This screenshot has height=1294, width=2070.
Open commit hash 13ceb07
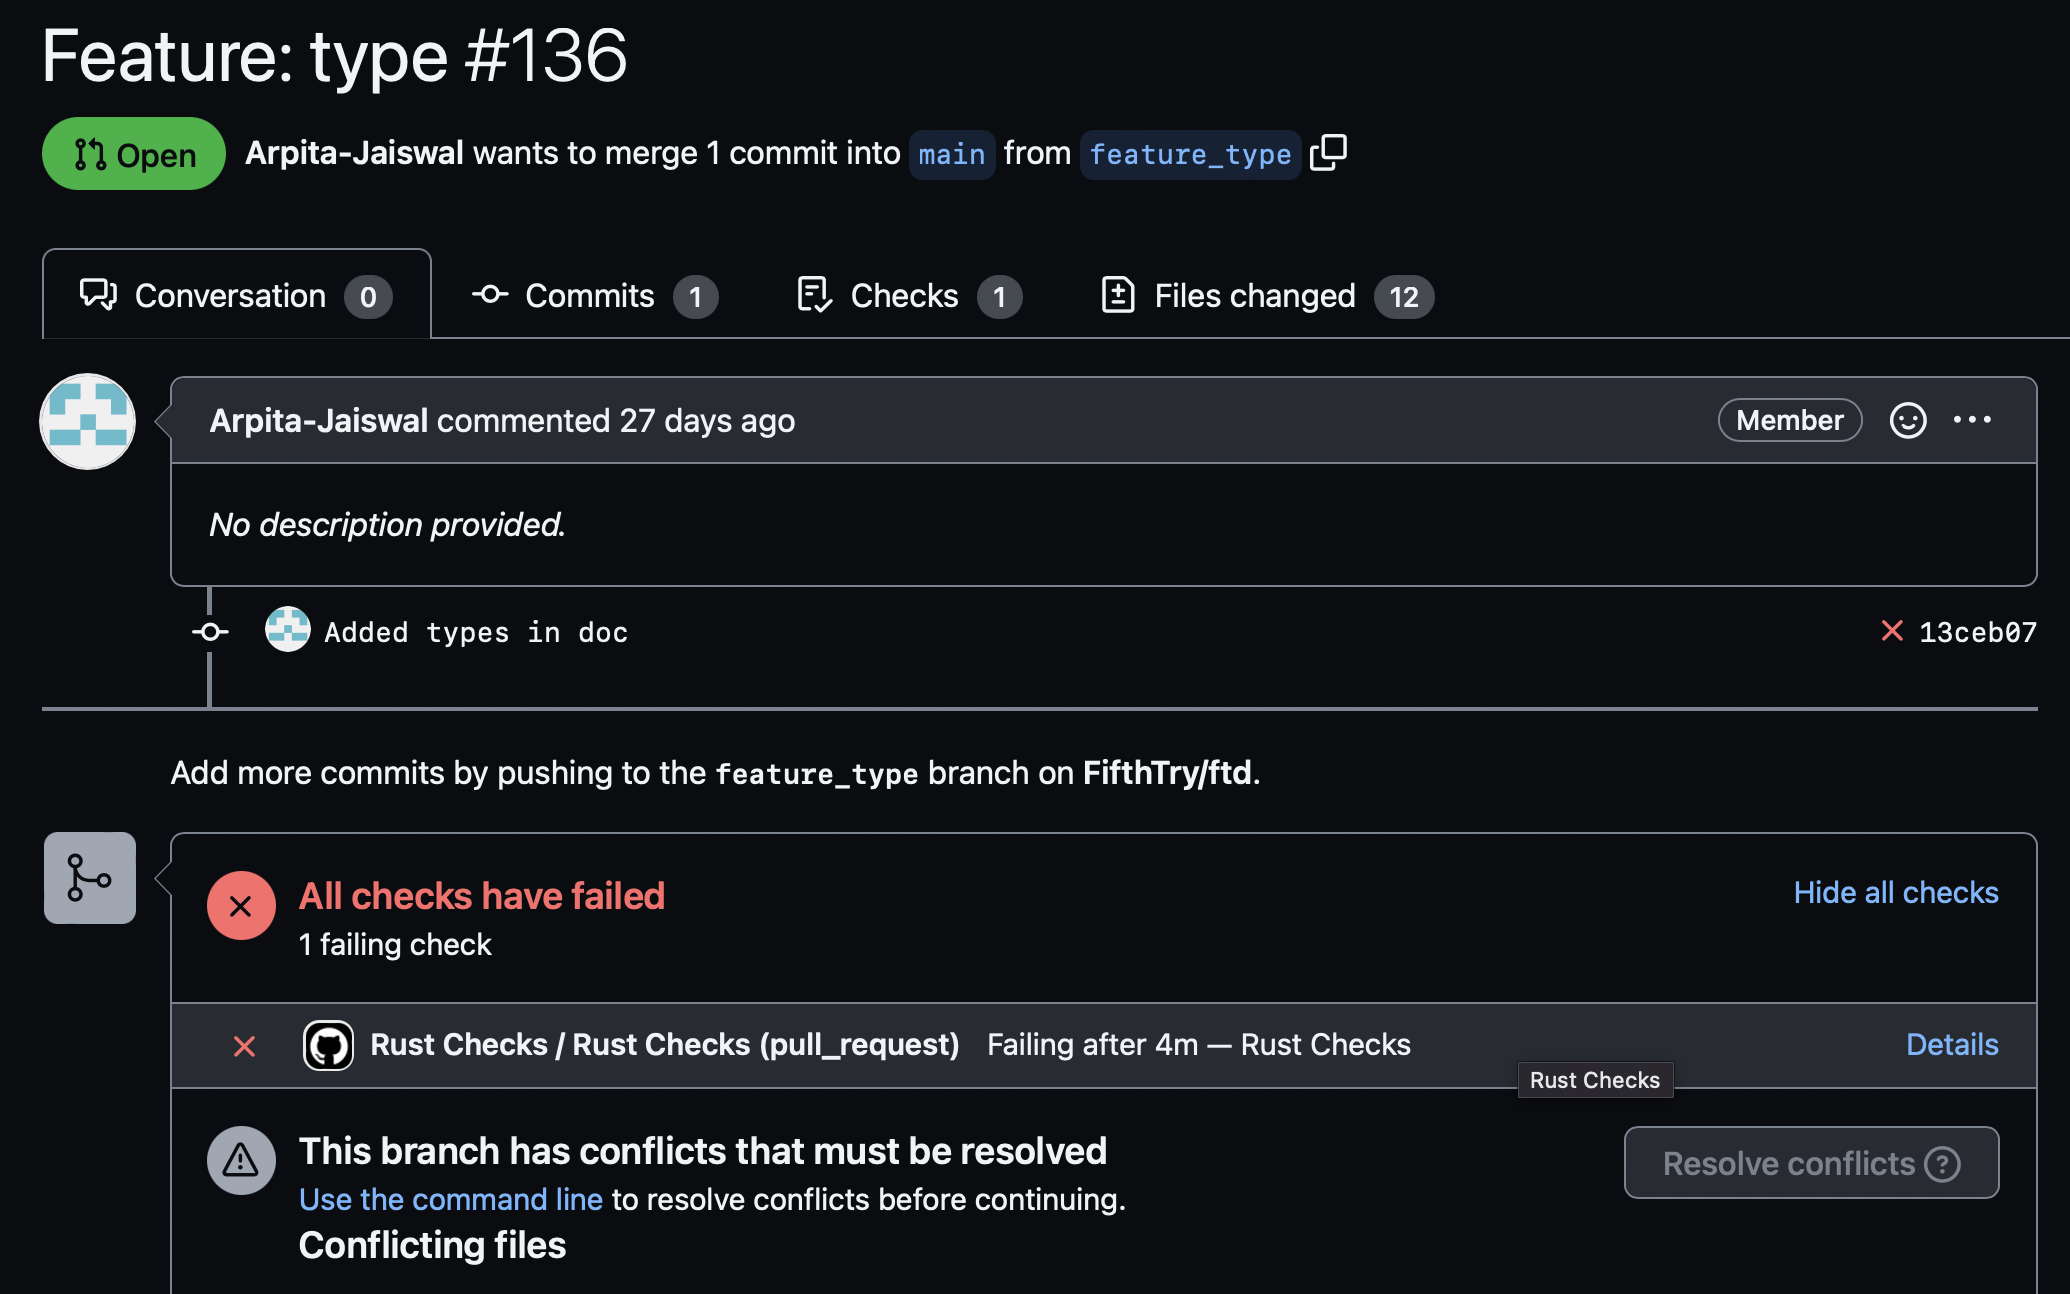click(1977, 632)
